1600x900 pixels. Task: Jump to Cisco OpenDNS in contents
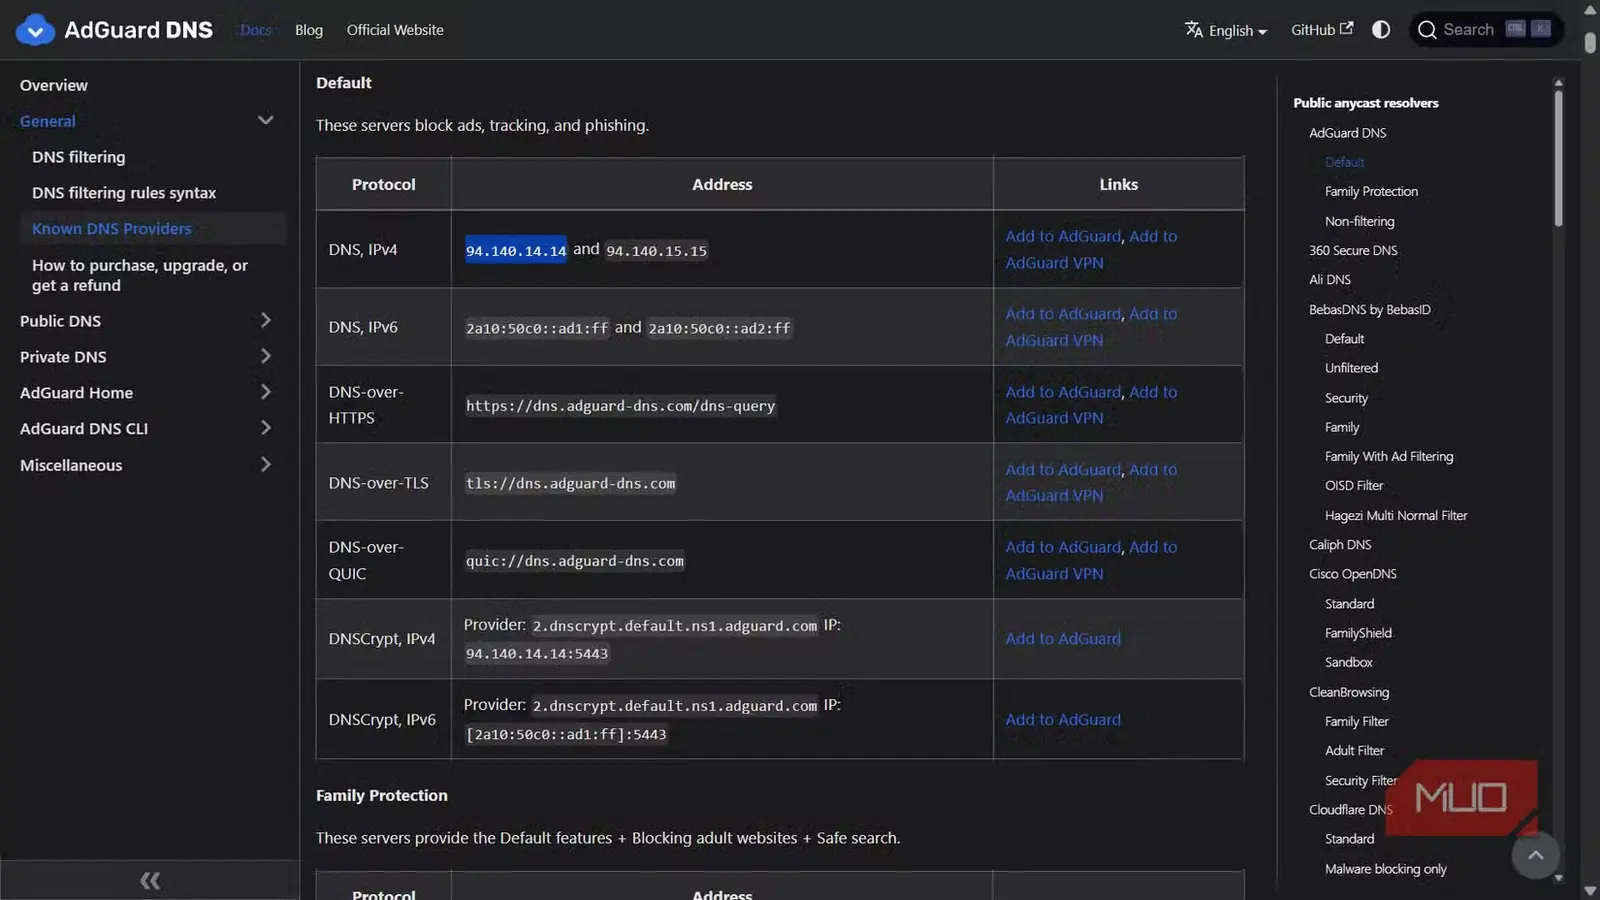(1353, 574)
